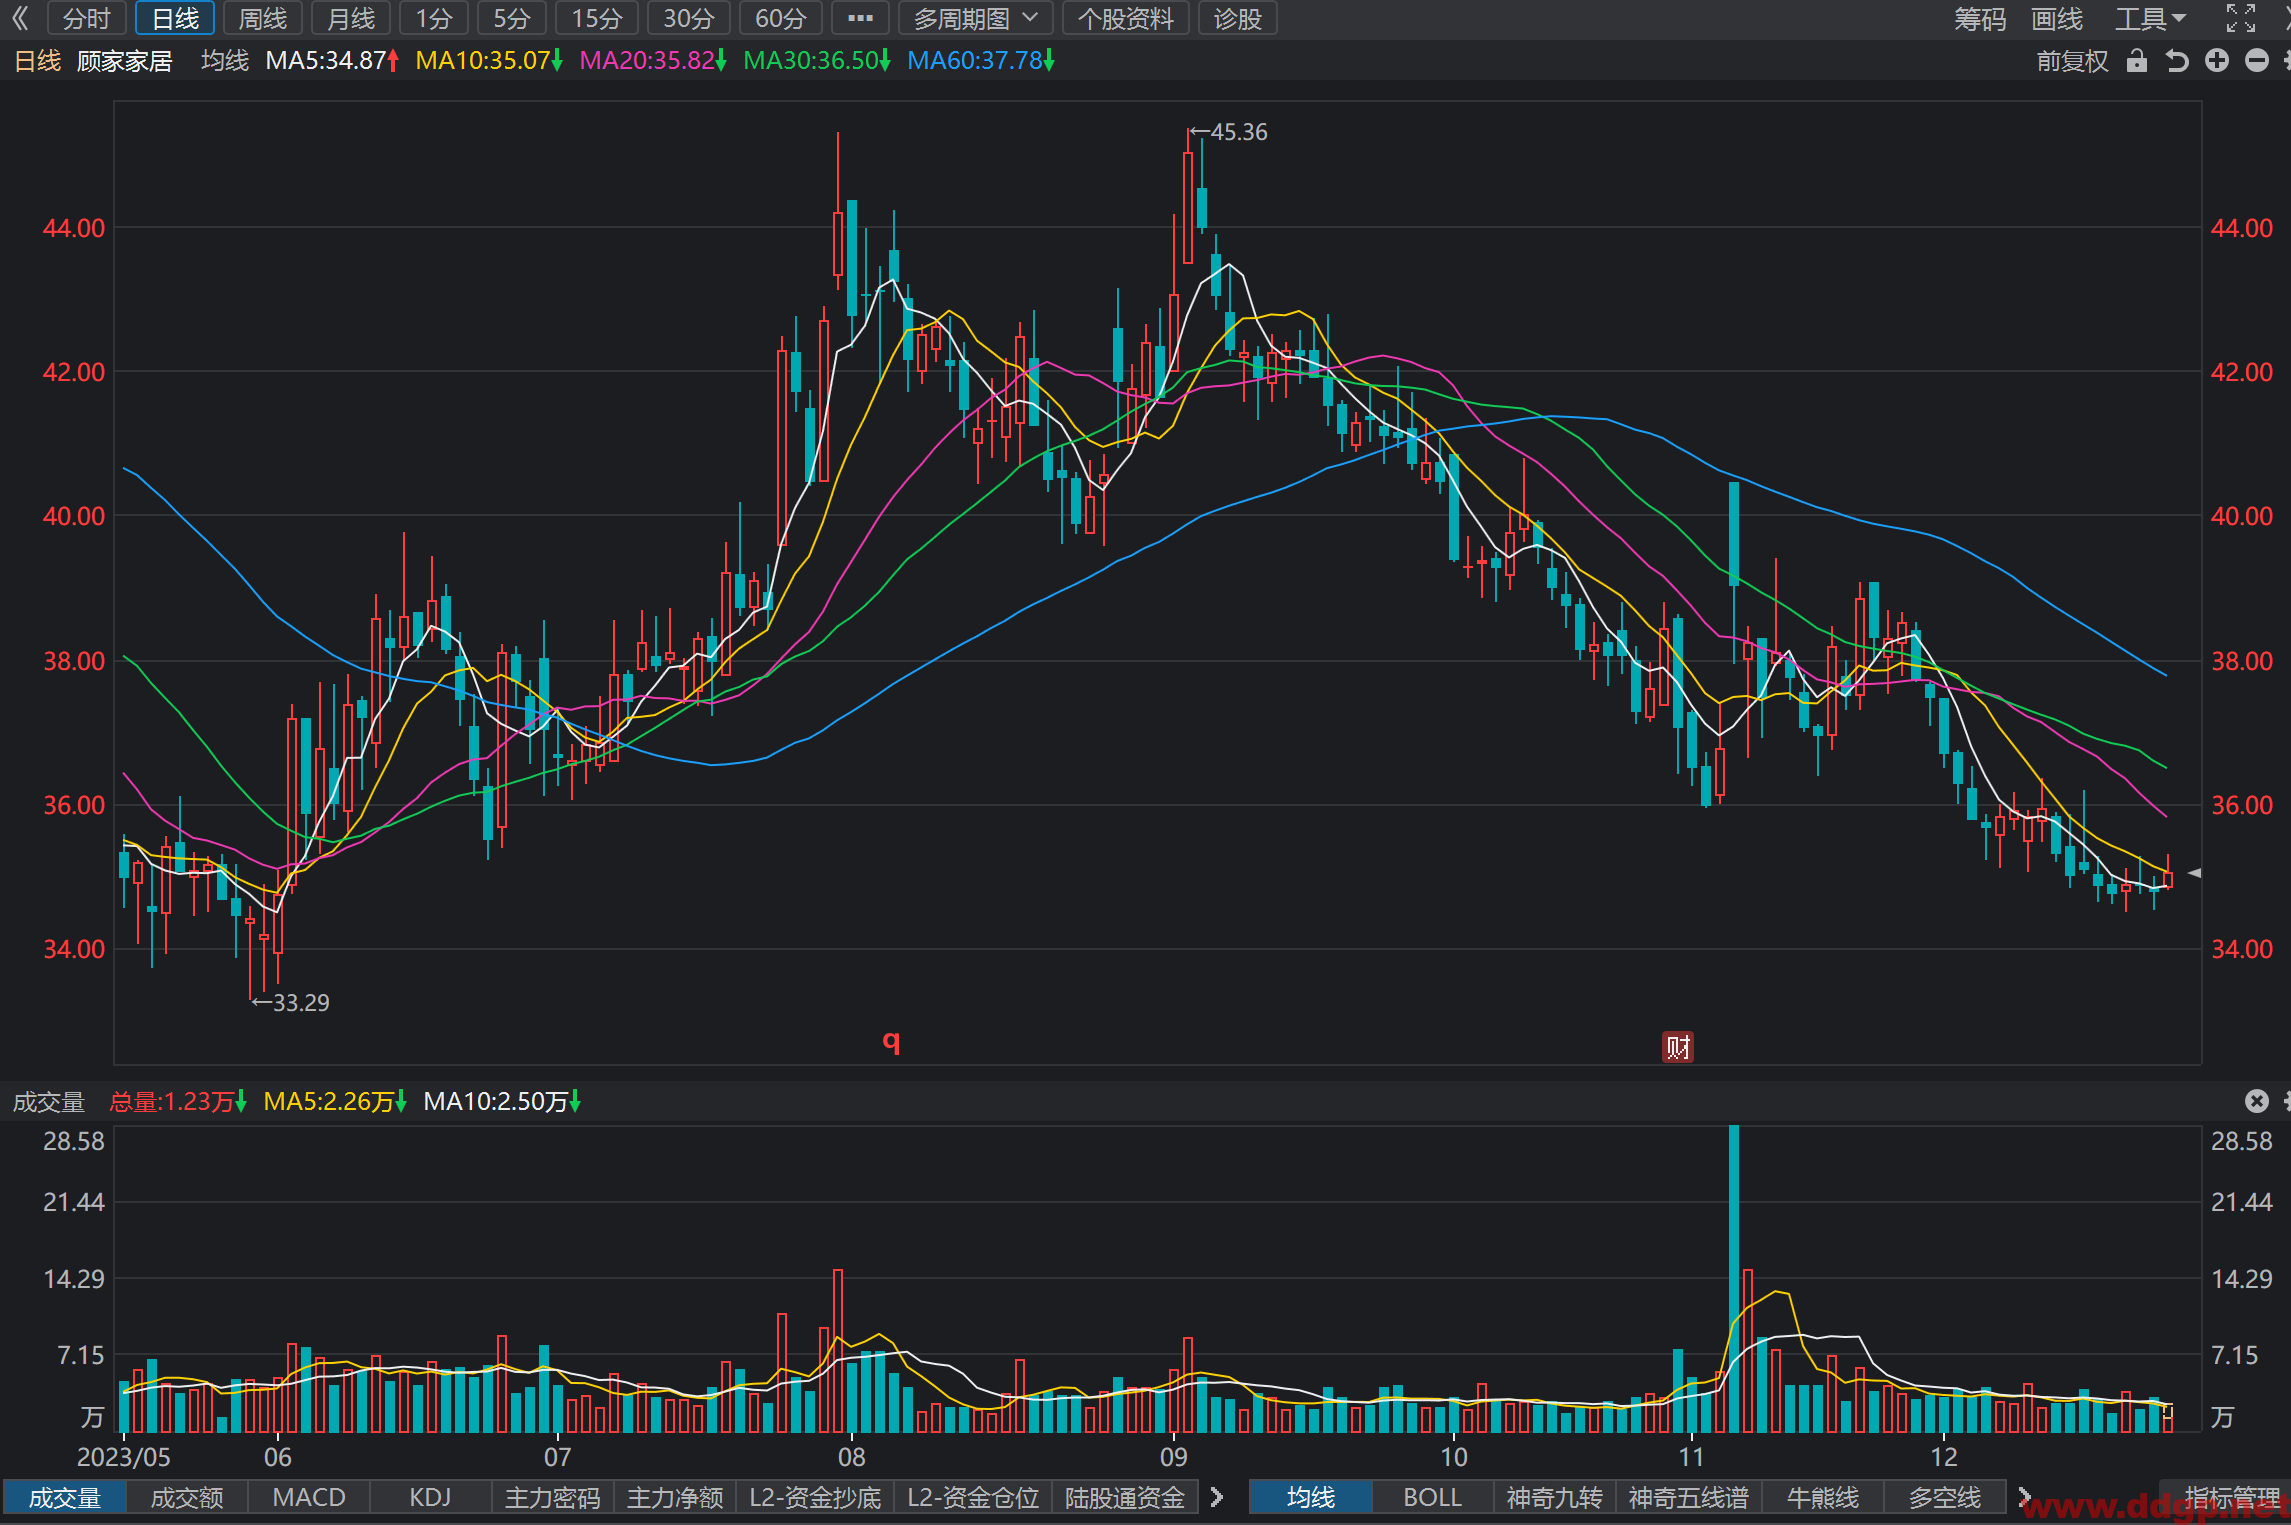
Task: Toggle the unlock padlock icon
Action: [x=2137, y=61]
